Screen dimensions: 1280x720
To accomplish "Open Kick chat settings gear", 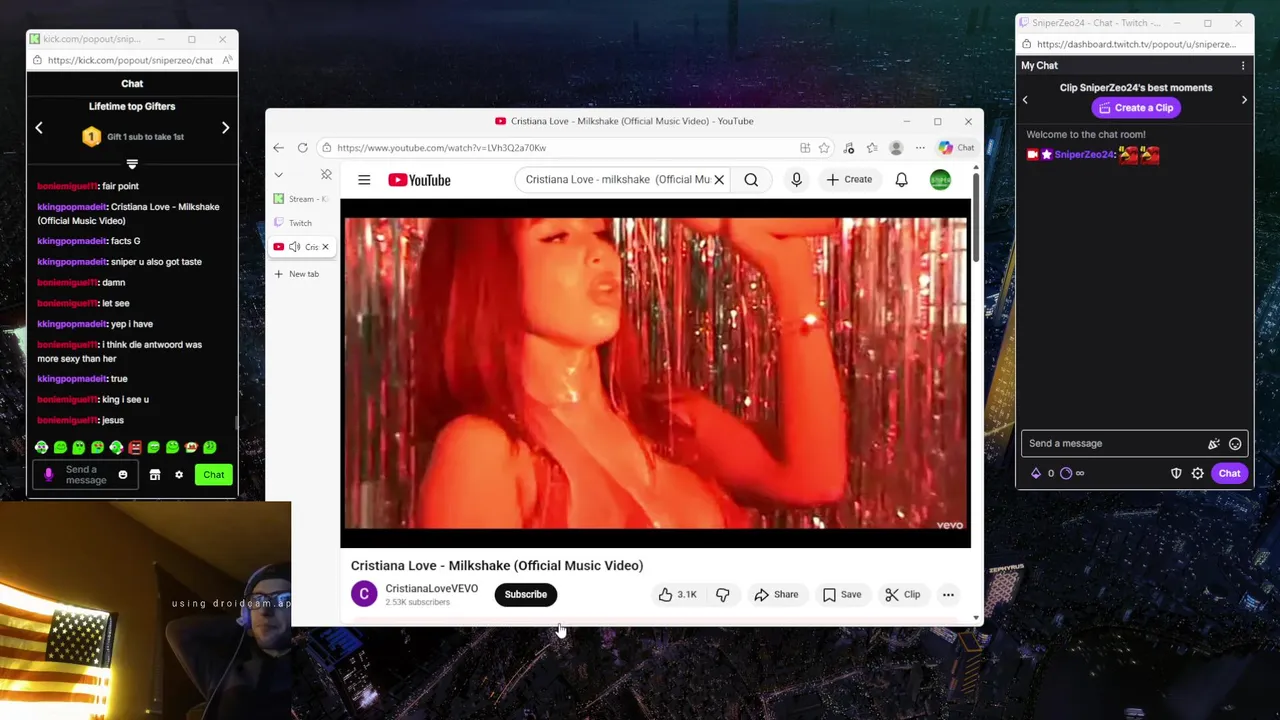I will (x=179, y=475).
